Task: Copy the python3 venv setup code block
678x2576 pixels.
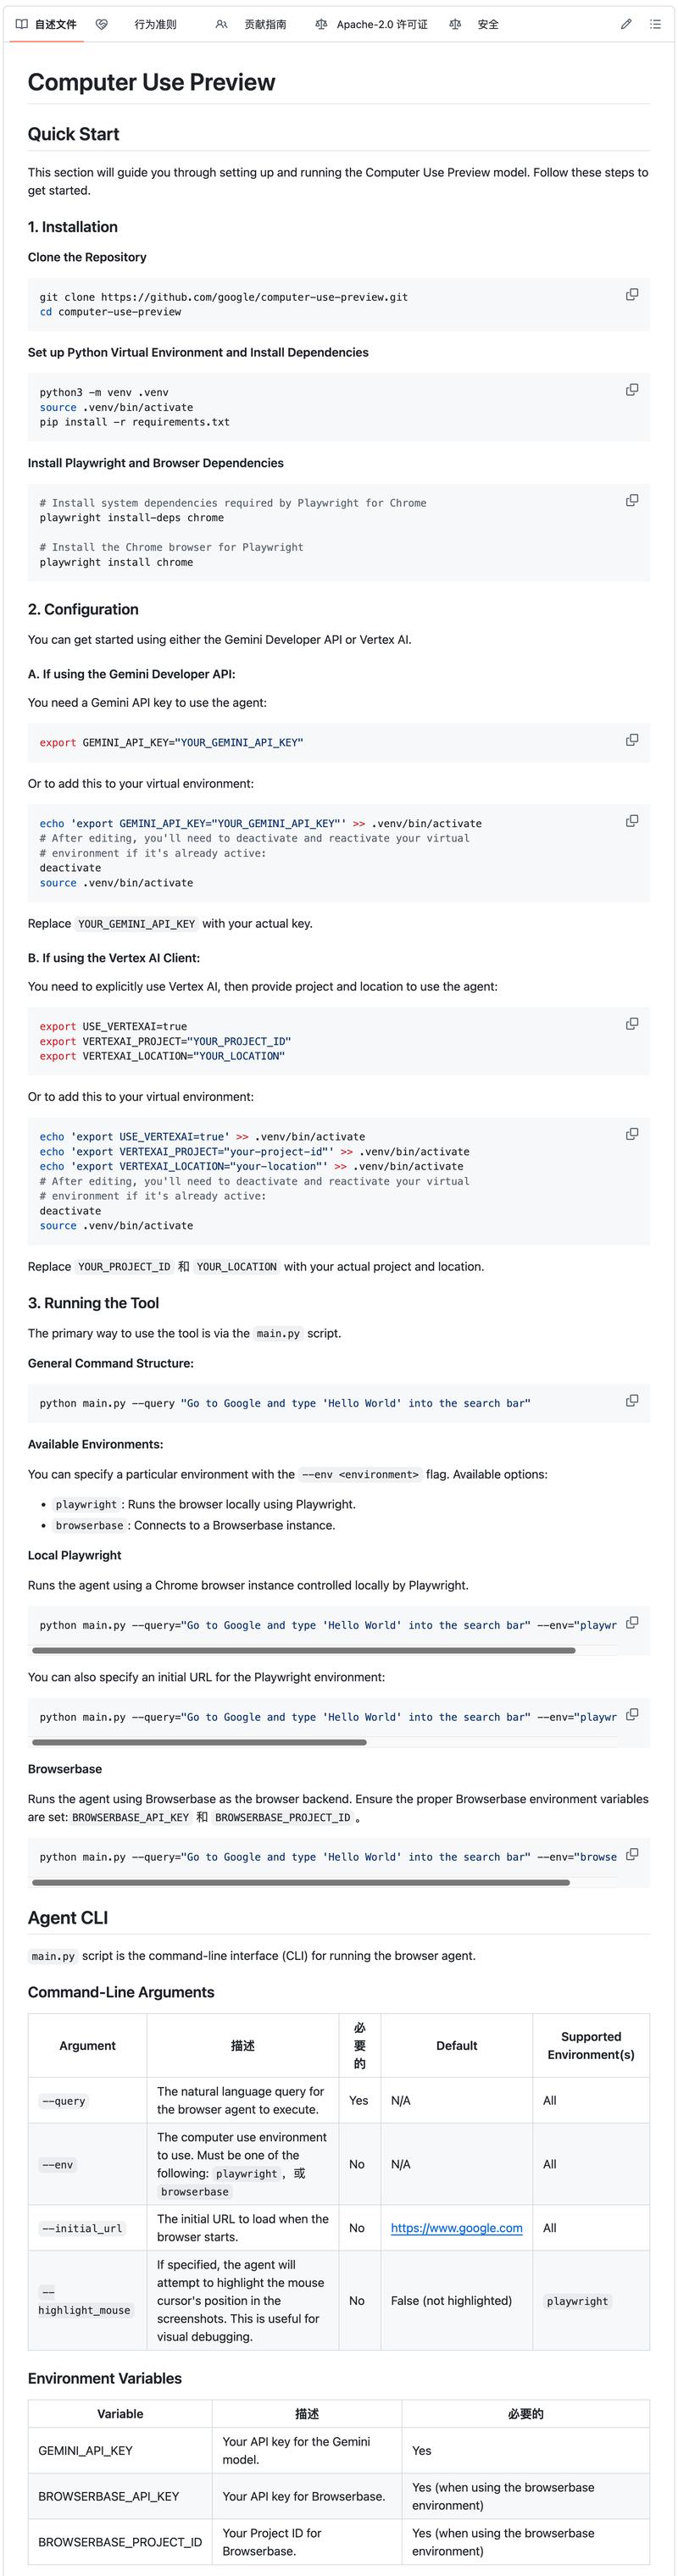Action: pos(632,389)
